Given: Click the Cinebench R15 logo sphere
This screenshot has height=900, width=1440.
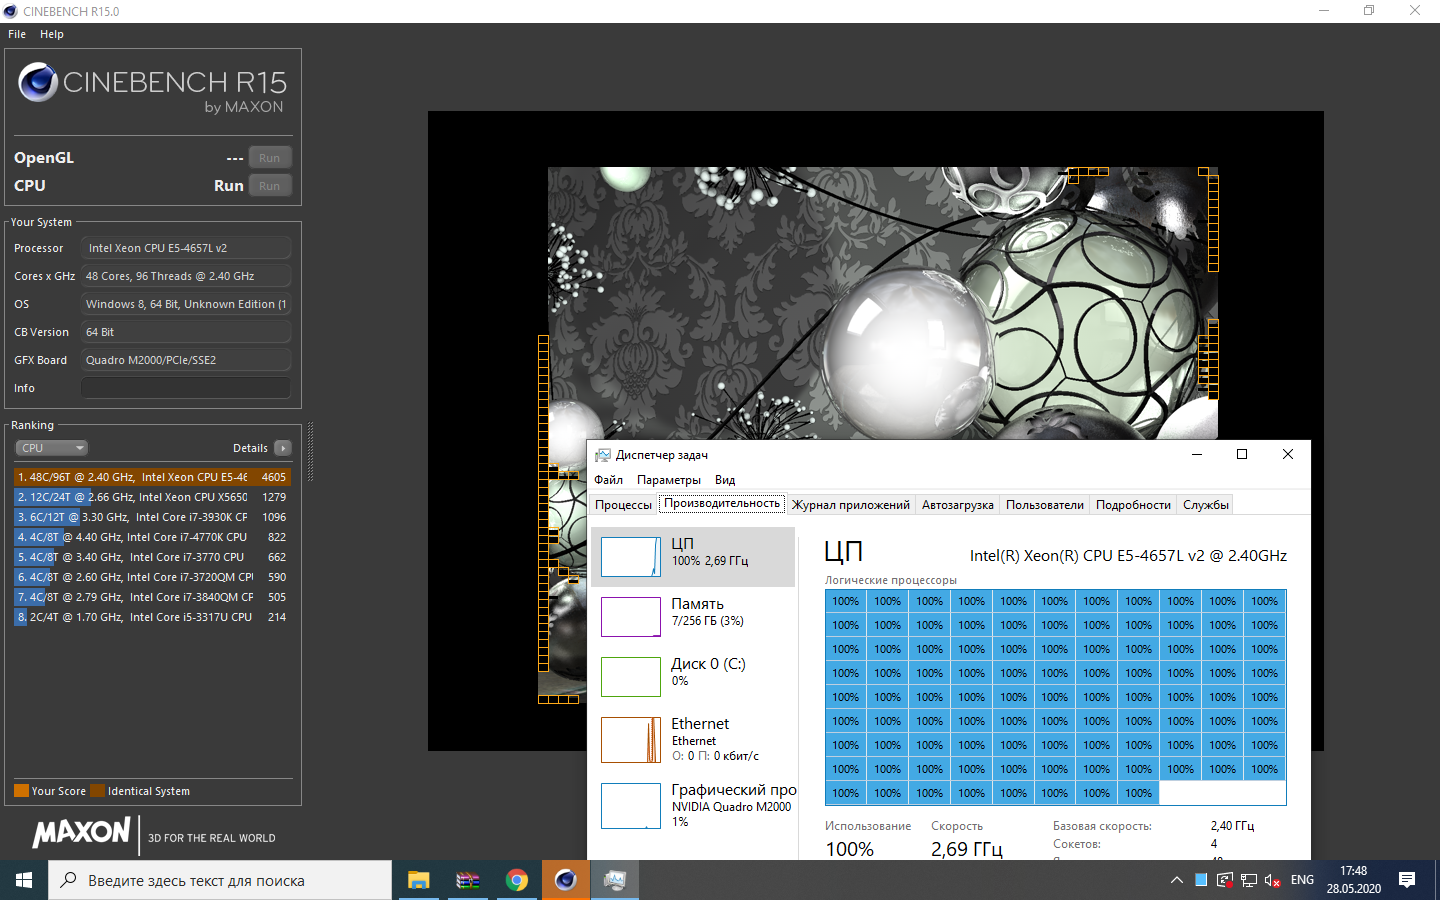Looking at the screenshot, I should [x=38, y=82].
